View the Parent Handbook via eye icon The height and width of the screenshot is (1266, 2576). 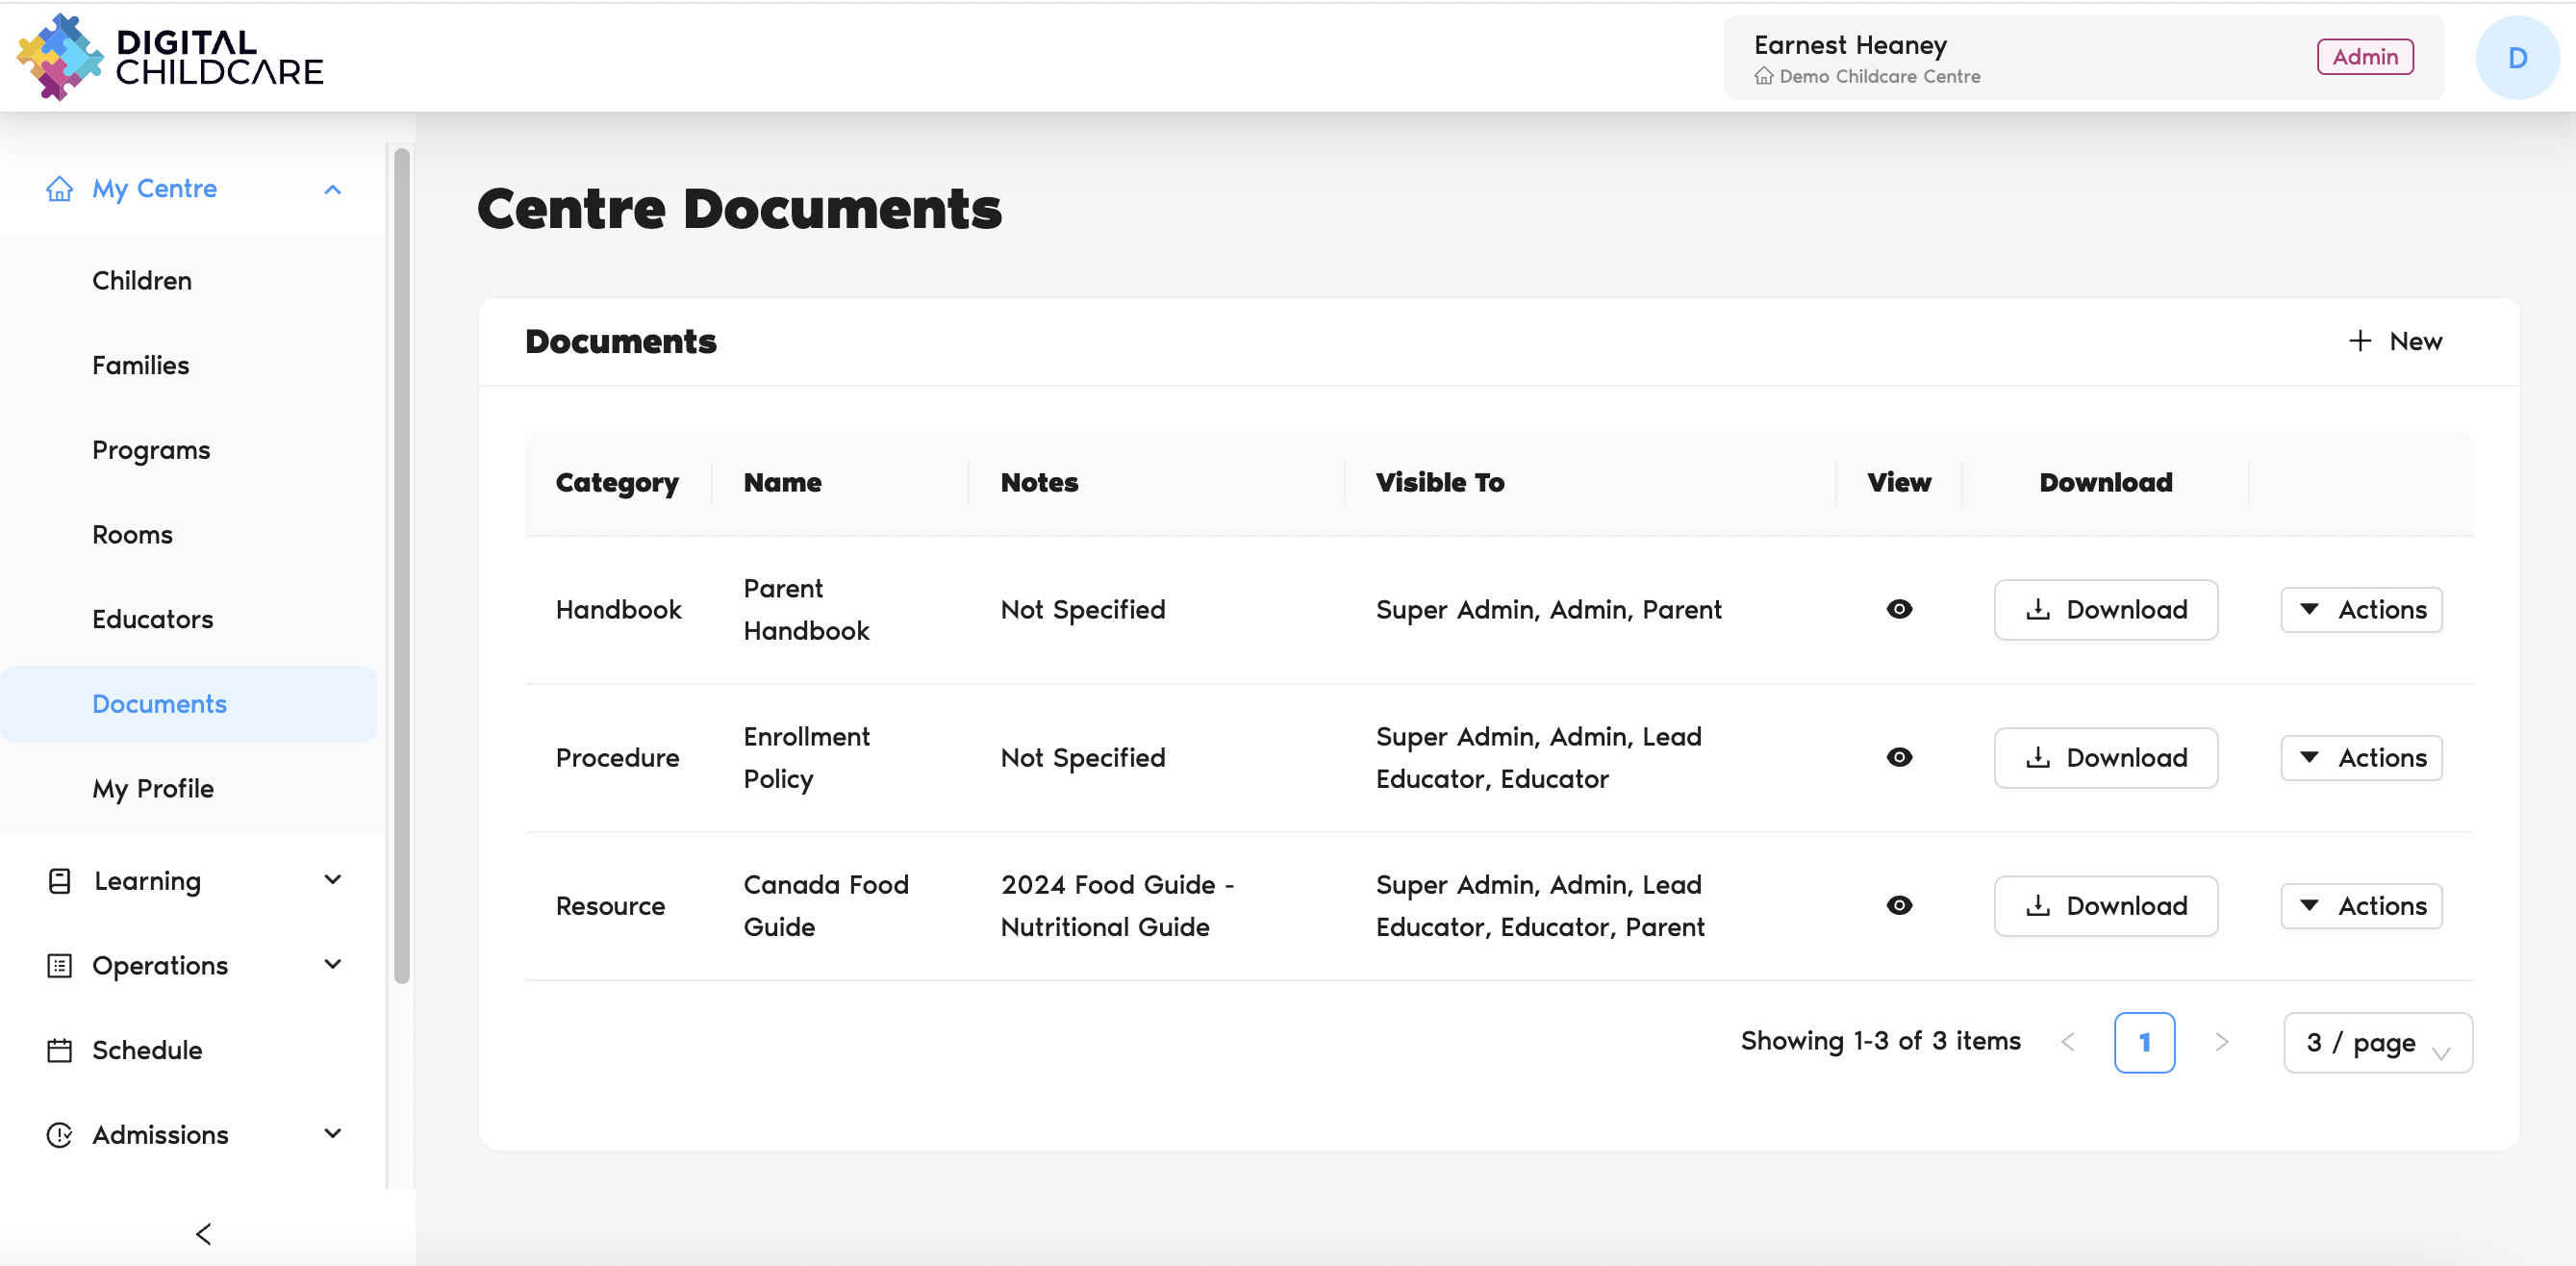click(x=1899, y=609)
